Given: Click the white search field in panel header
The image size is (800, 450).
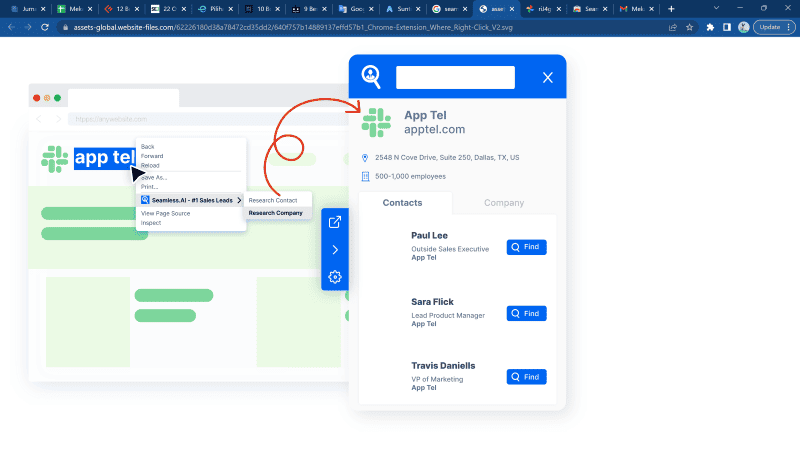Looking at the screenshot, I should point(455,77).
